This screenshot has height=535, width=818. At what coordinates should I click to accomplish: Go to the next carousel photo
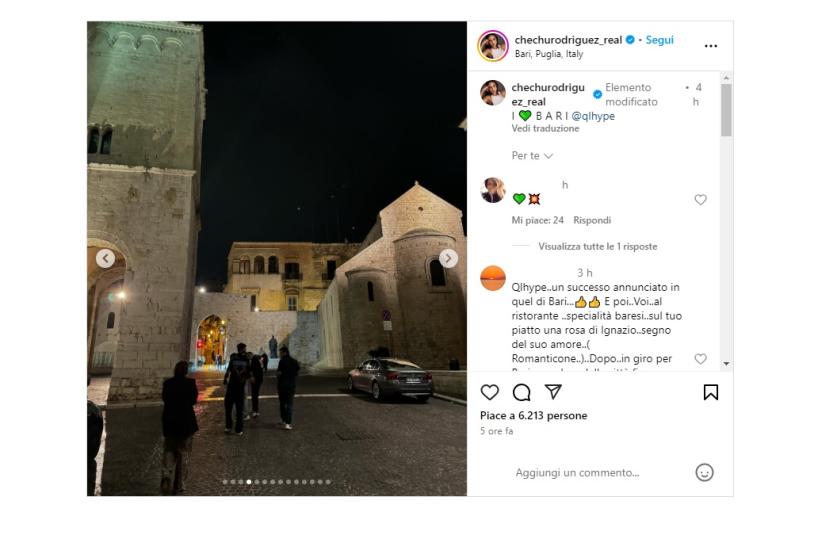point(448,258)
